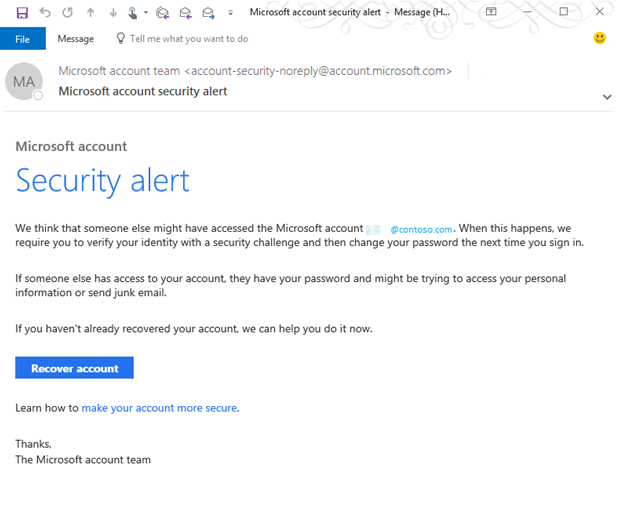Open Touch/Mouse mode dropdown arrow

point(145,13)
